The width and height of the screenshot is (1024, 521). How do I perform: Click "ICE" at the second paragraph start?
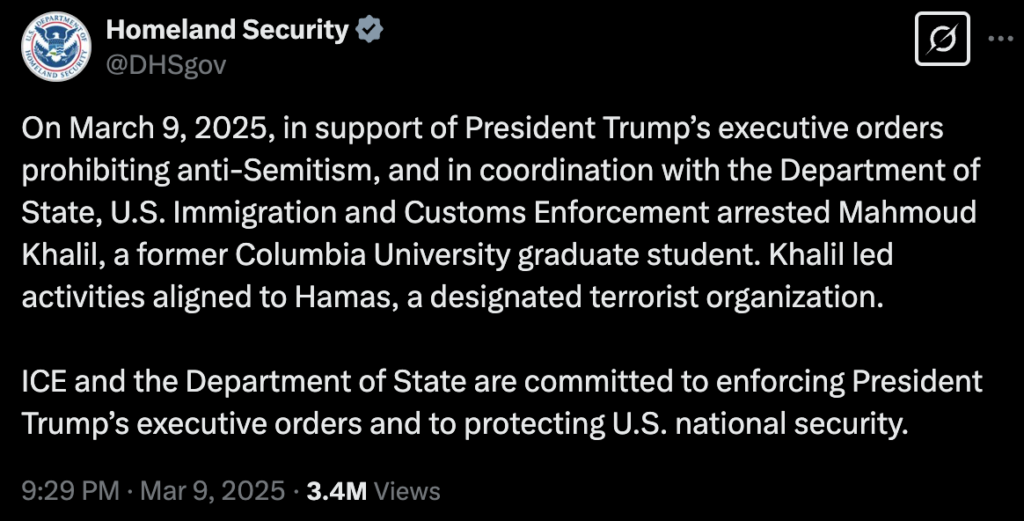[46, 382]
